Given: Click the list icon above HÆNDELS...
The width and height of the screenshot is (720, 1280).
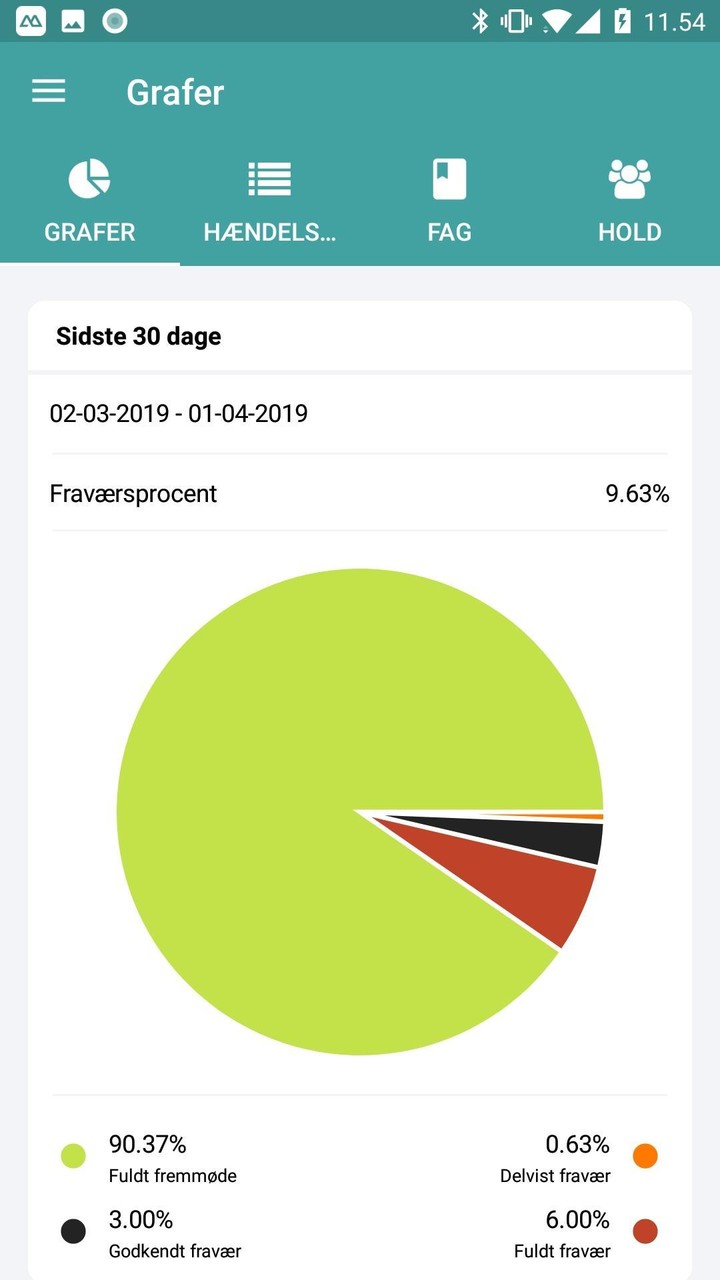Looking at the screenshot, I should (x=269, y=177).
